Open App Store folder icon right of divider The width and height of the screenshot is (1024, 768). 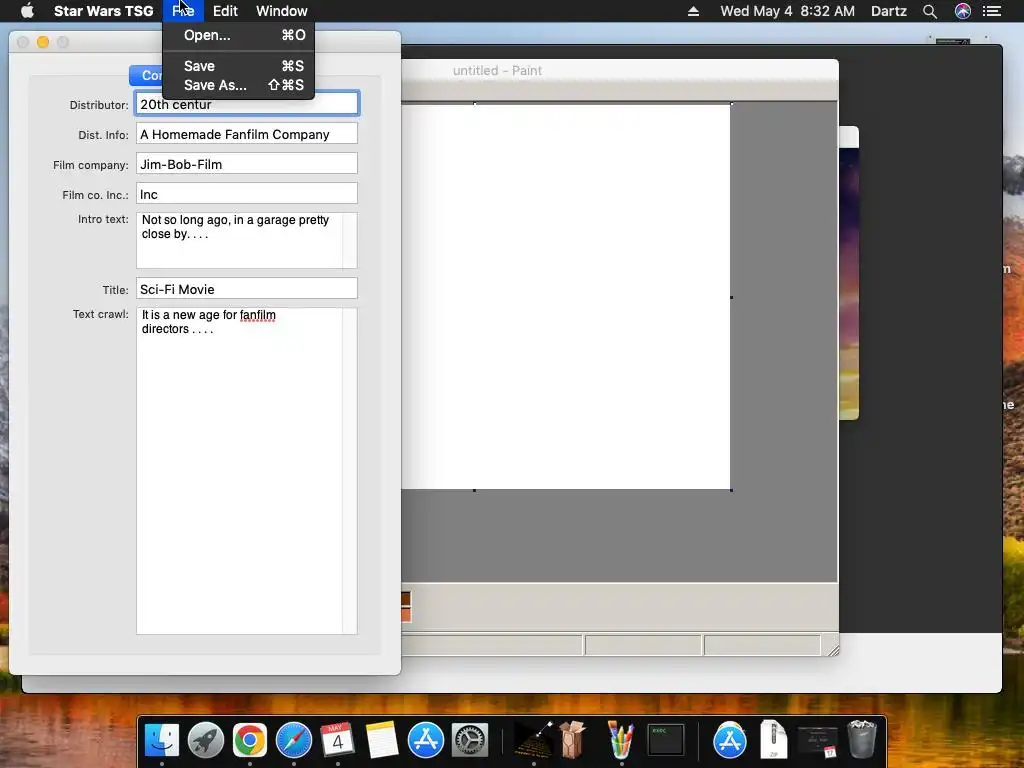tap(729, 740)
